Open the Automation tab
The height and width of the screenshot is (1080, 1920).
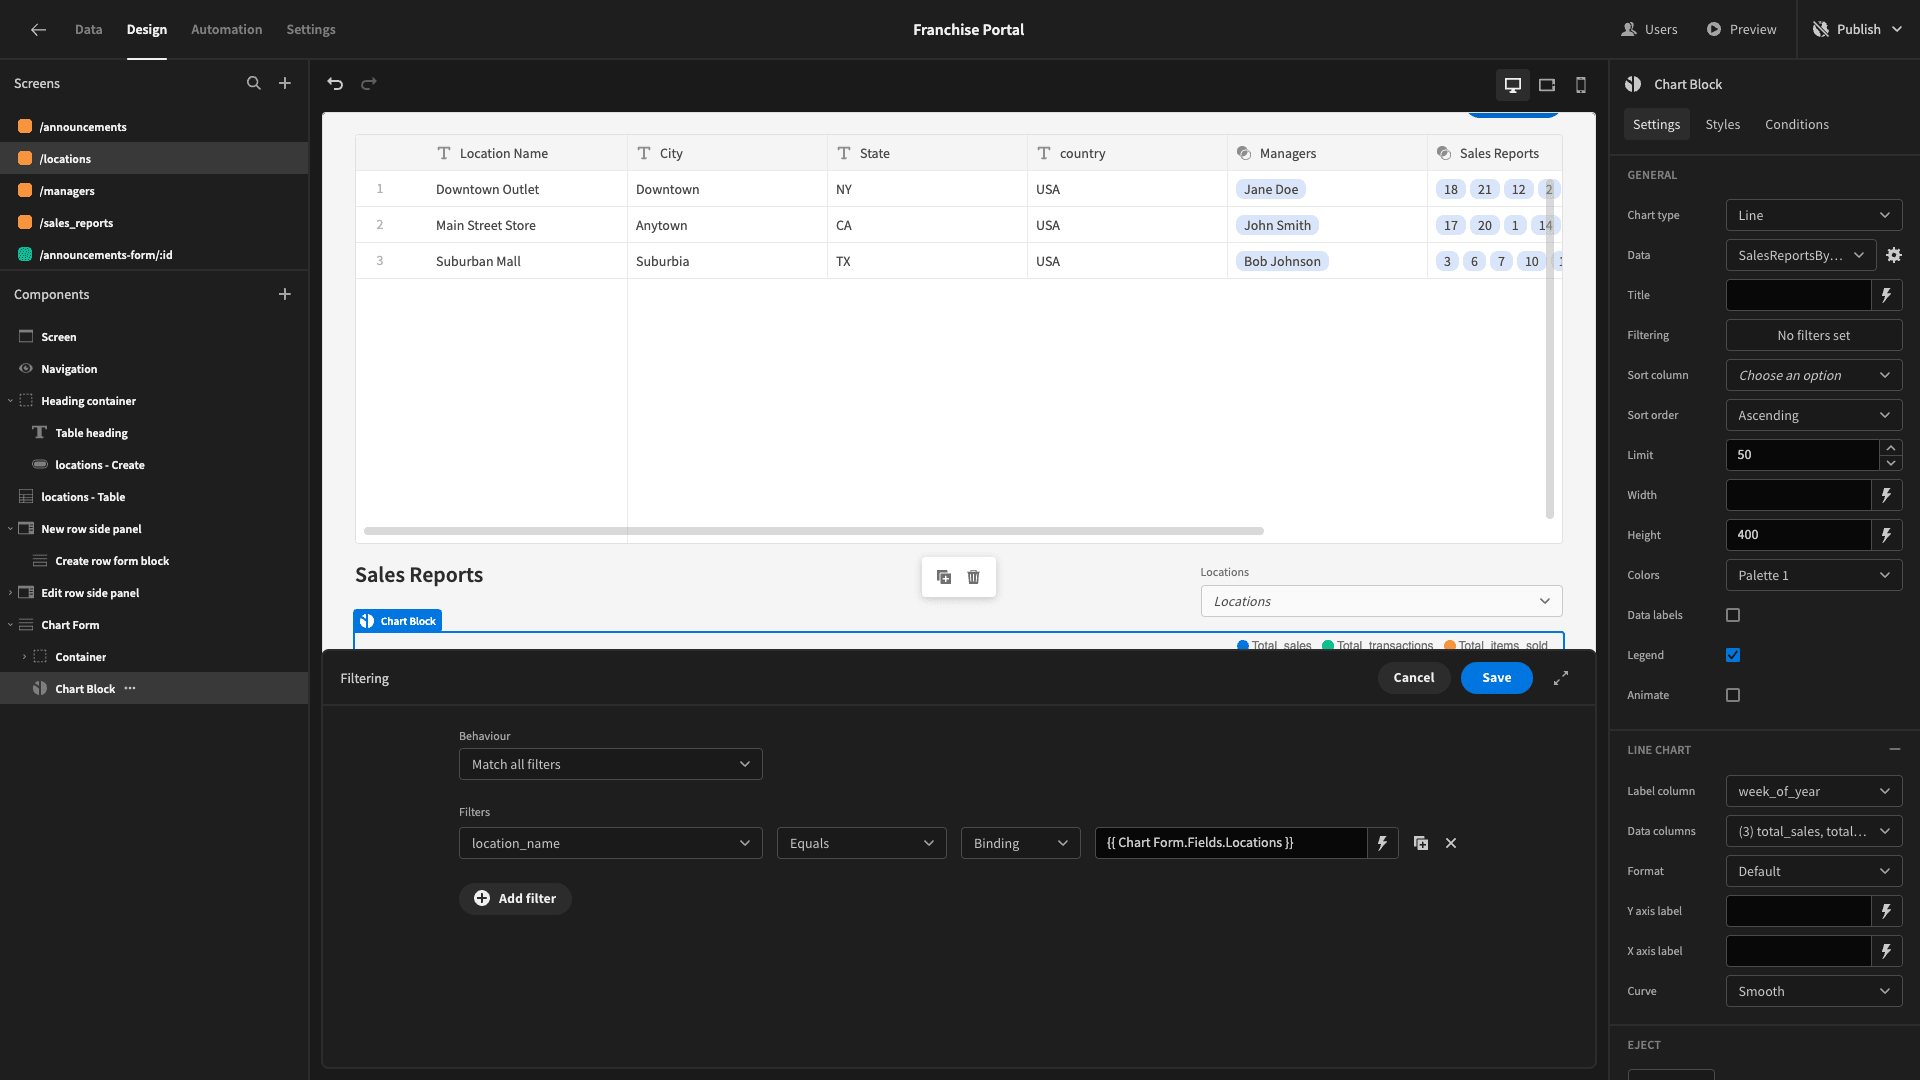tap(227, 29)
